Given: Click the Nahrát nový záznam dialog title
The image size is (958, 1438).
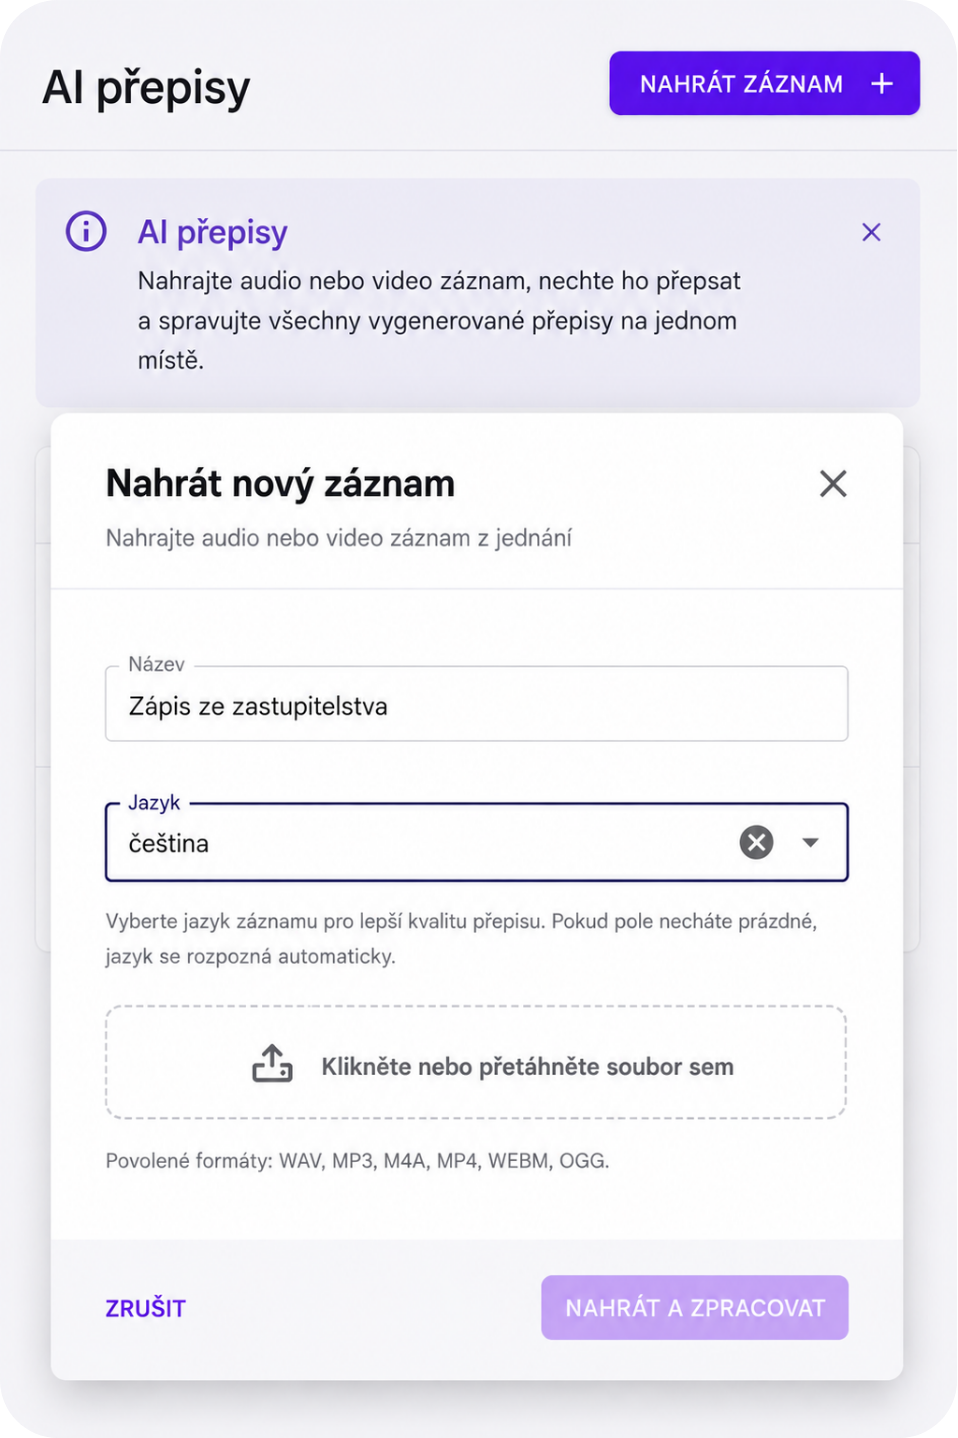Looking at the screenshot, I should 280,484.
